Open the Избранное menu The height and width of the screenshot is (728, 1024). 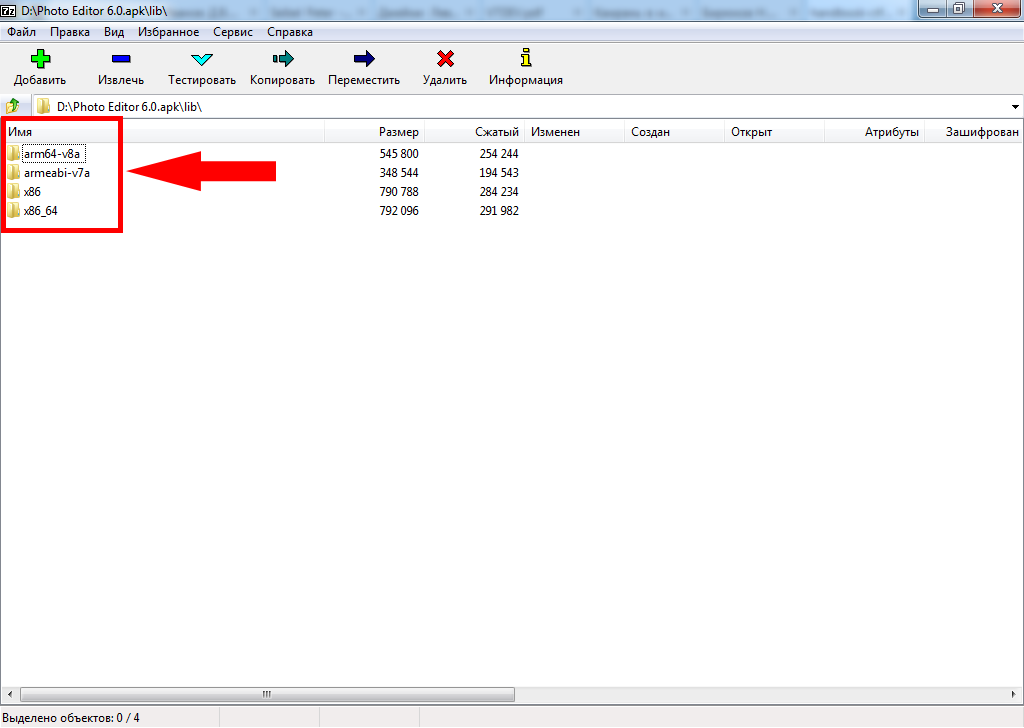[168, 32]
